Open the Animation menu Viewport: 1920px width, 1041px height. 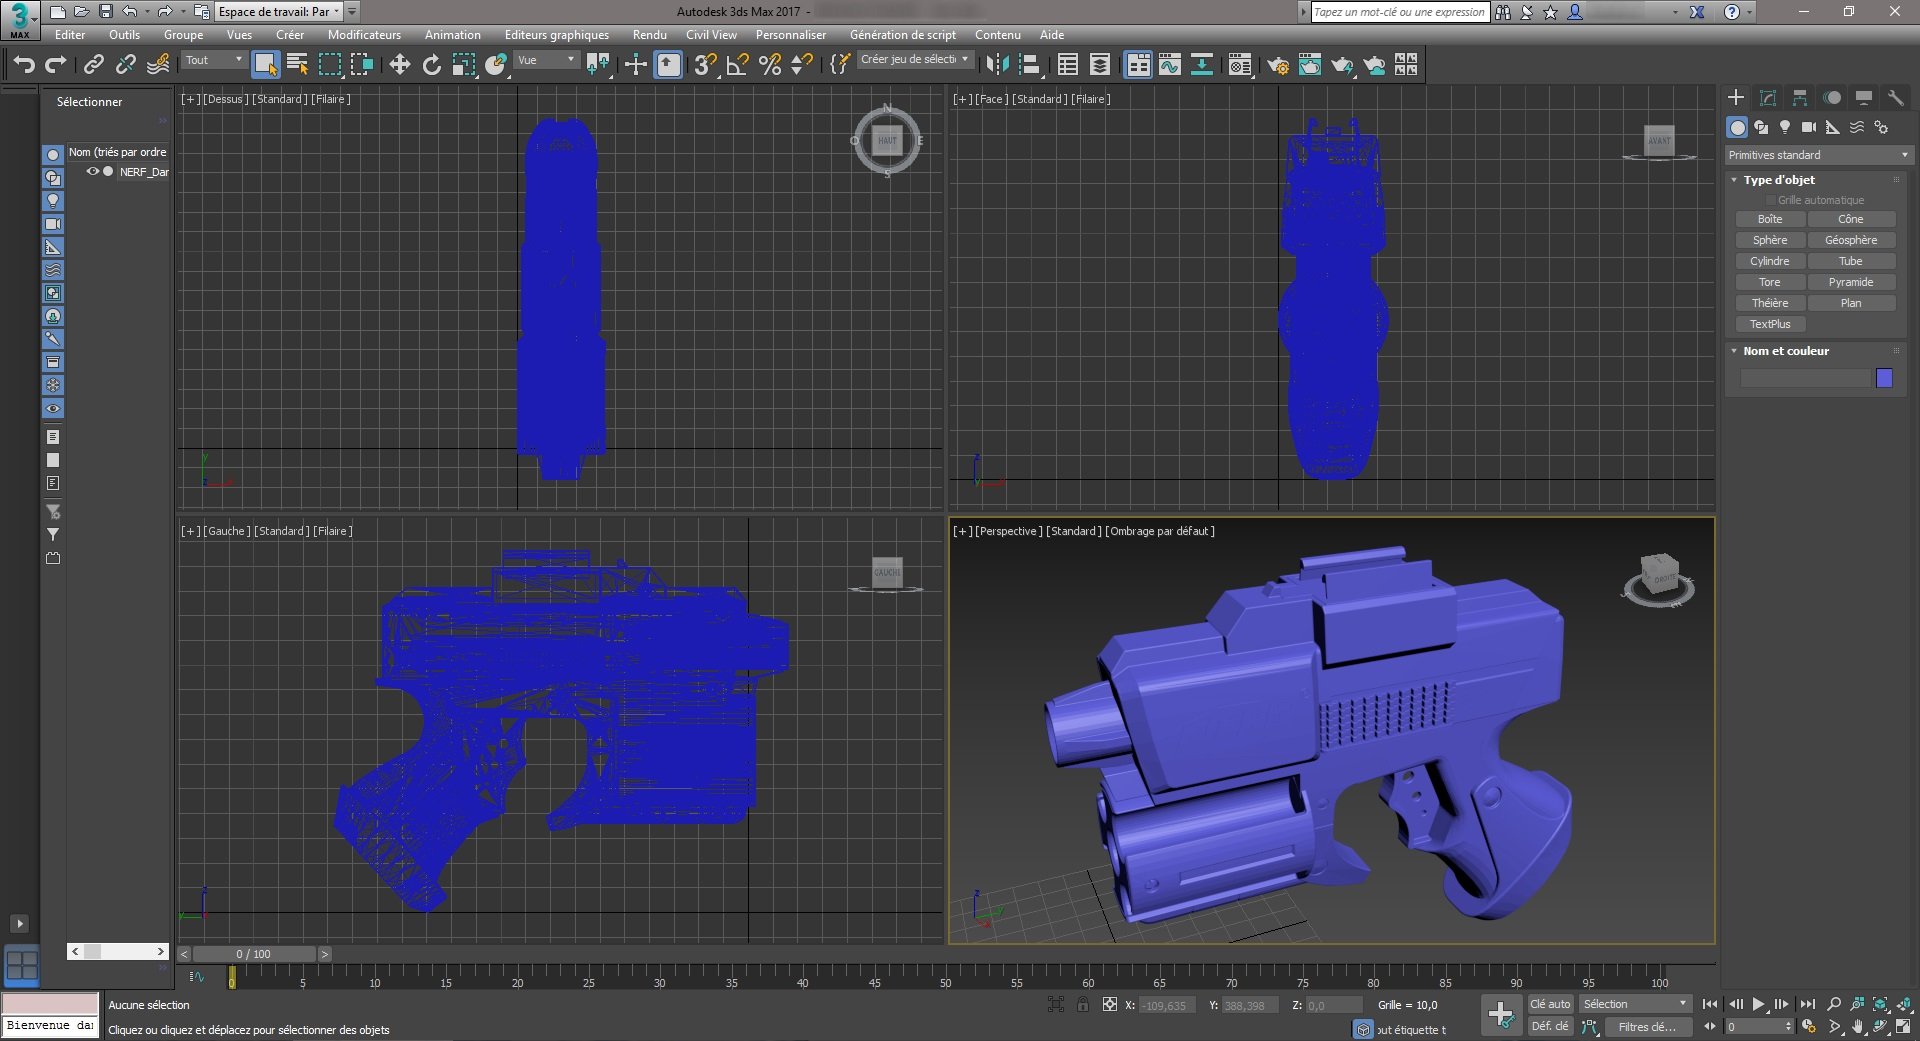coord(452,35)
